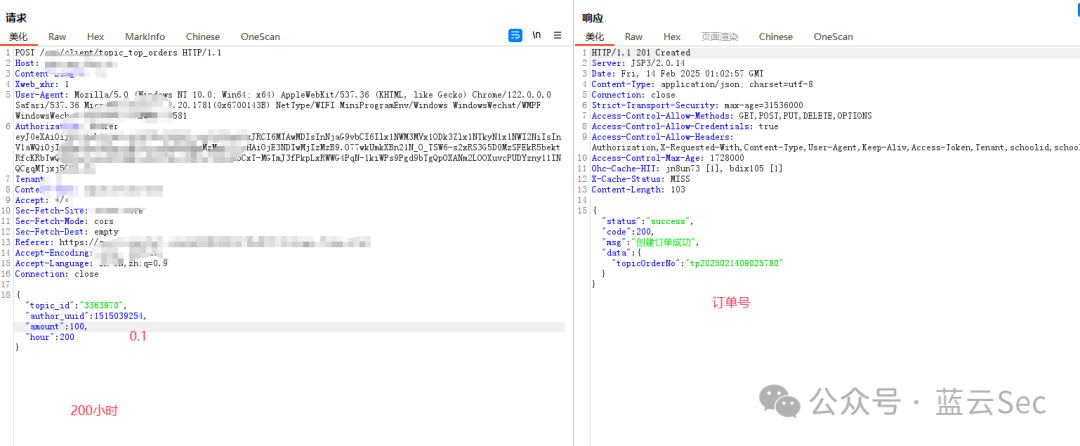Click the "author_uuid":1515039254 JSON field
Image resolution: width=1080 pixels, height=446 pixels.
[85, 316]
